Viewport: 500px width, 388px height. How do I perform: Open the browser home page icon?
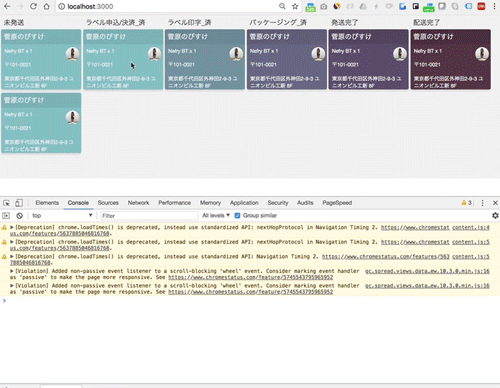[47, 6]
